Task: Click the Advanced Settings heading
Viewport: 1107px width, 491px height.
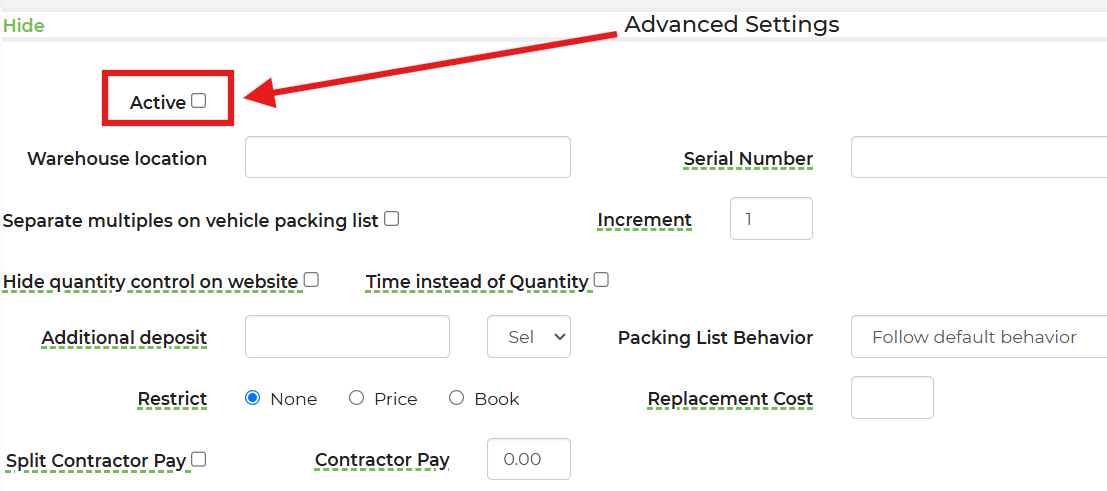Action: point(732,25)
